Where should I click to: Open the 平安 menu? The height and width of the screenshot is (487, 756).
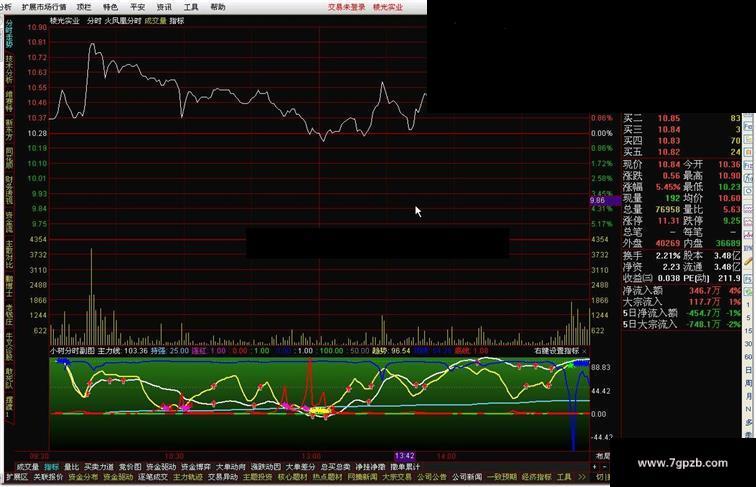pyautogui.click(x=137, y=7)
